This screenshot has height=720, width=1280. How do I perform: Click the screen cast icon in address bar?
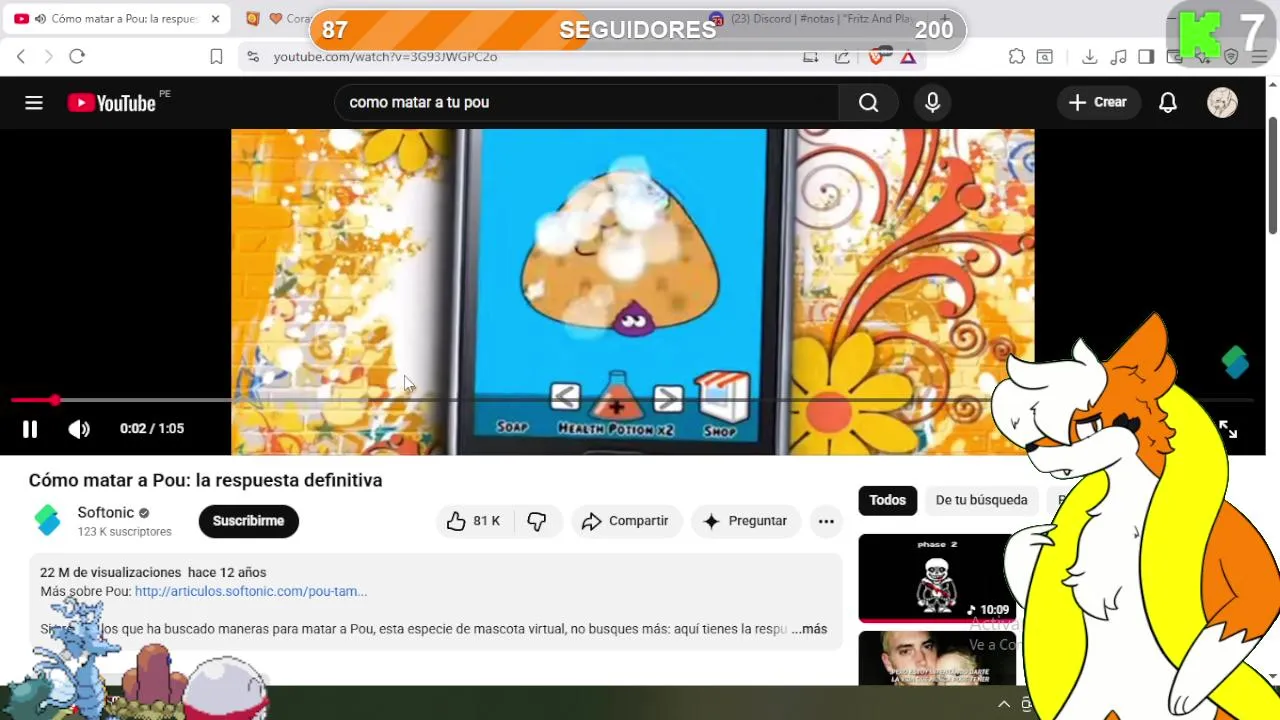click(811, 57)
